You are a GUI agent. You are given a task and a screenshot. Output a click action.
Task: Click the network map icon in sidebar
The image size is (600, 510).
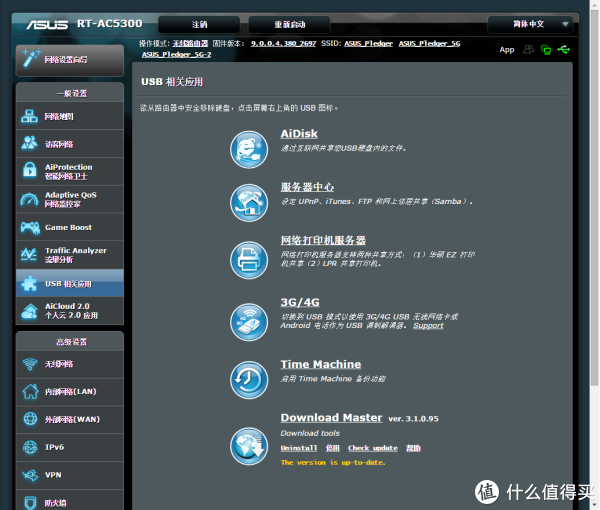click(x=29, y=116)
